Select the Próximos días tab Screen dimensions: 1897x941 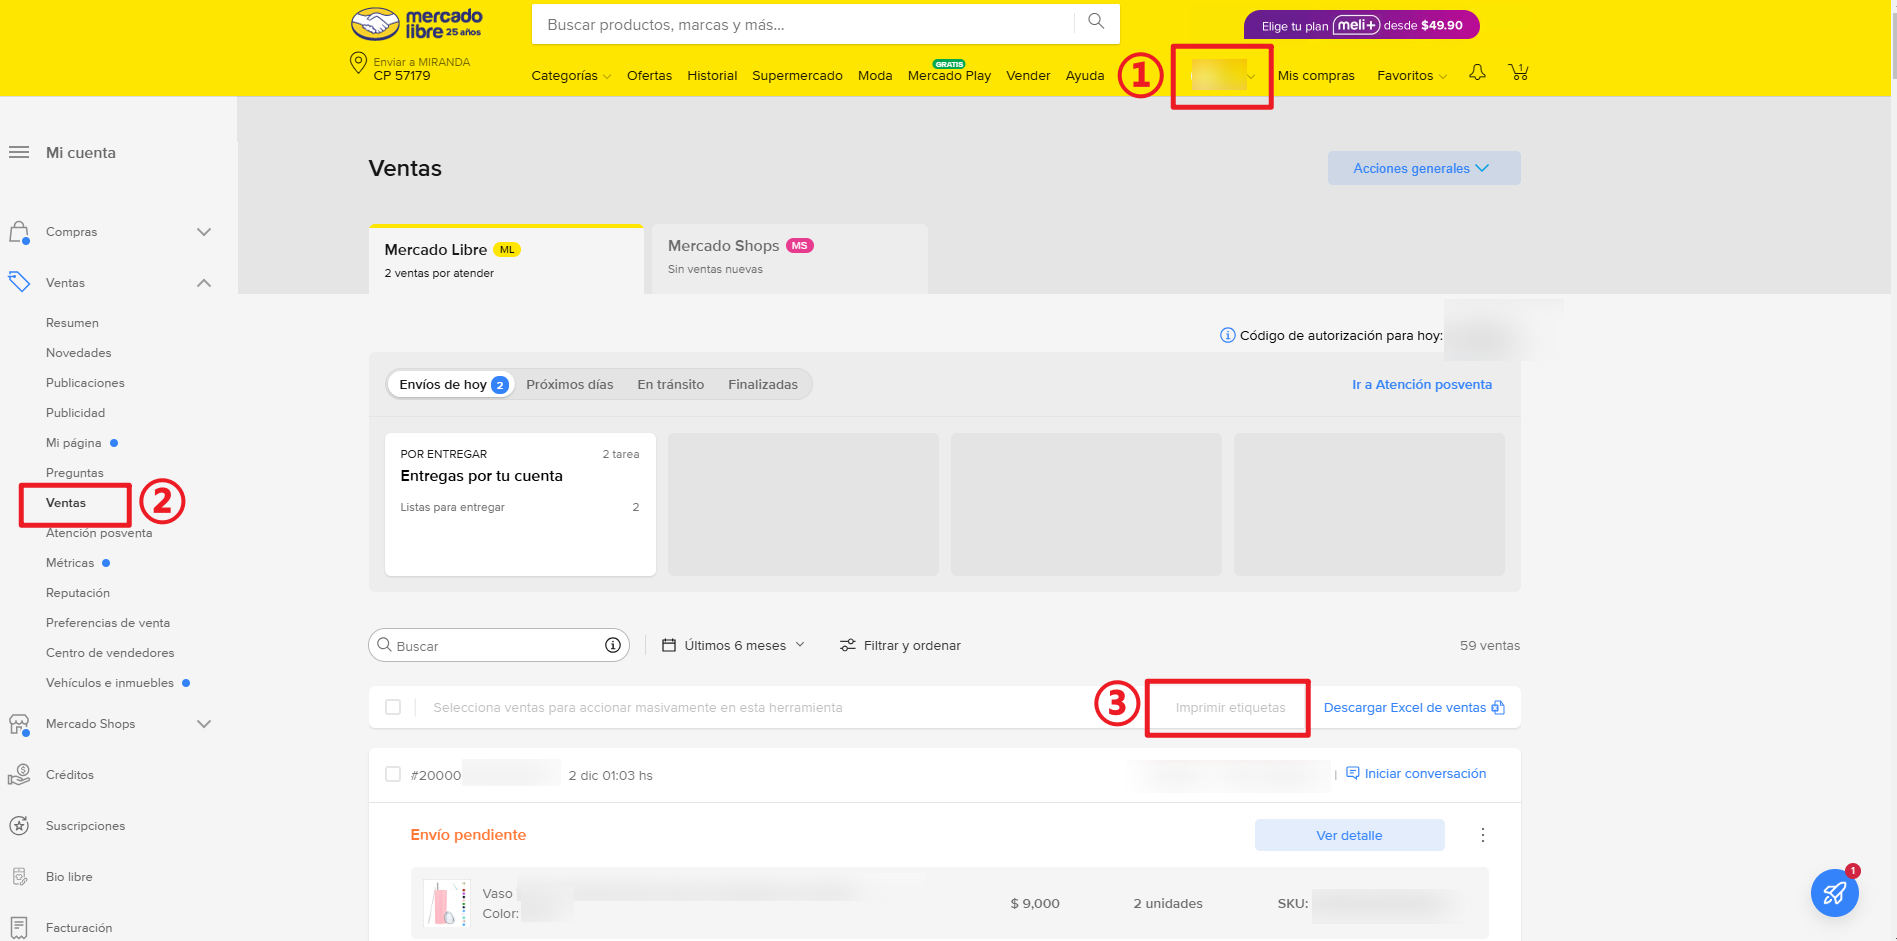click(x=570, y=384)
